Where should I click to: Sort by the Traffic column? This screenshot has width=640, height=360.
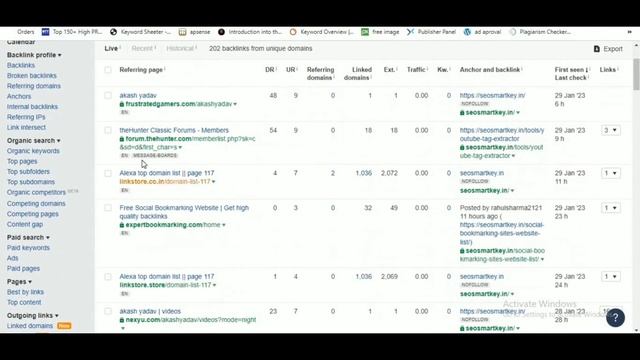(x=417, y=70)
